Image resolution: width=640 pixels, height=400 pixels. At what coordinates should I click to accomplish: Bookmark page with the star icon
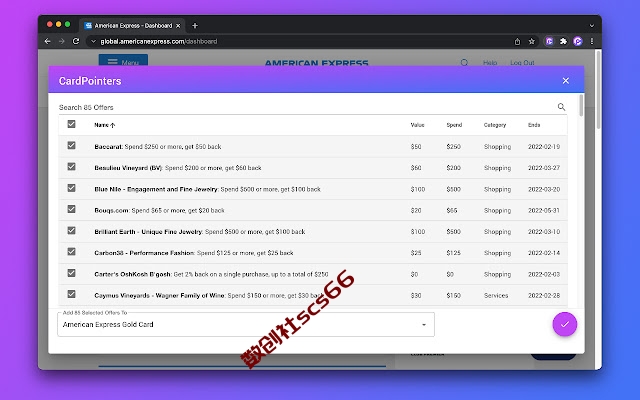[531, 41]
